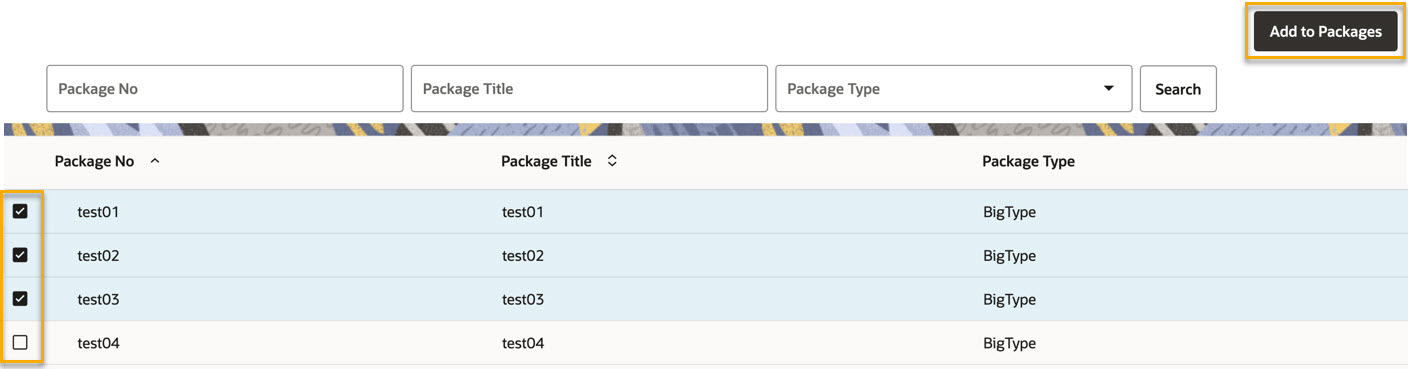Click the Search button

click(1178, 89)
